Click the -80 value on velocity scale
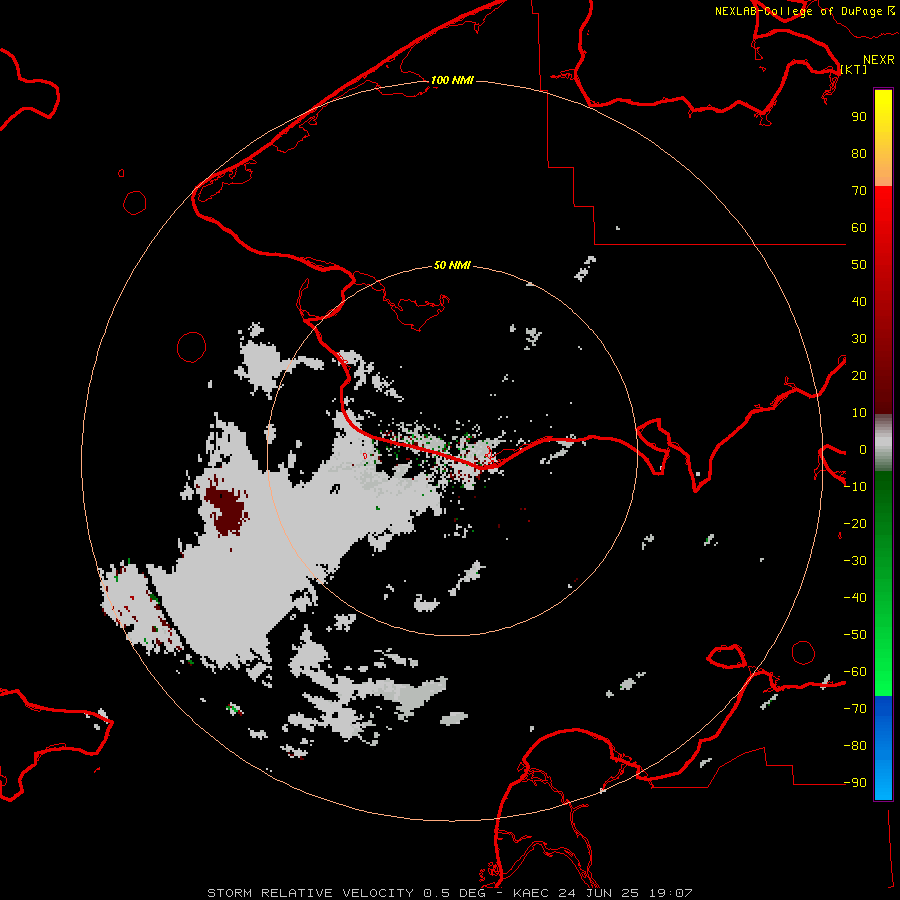 pyautogui.click(x=855, y=746)
